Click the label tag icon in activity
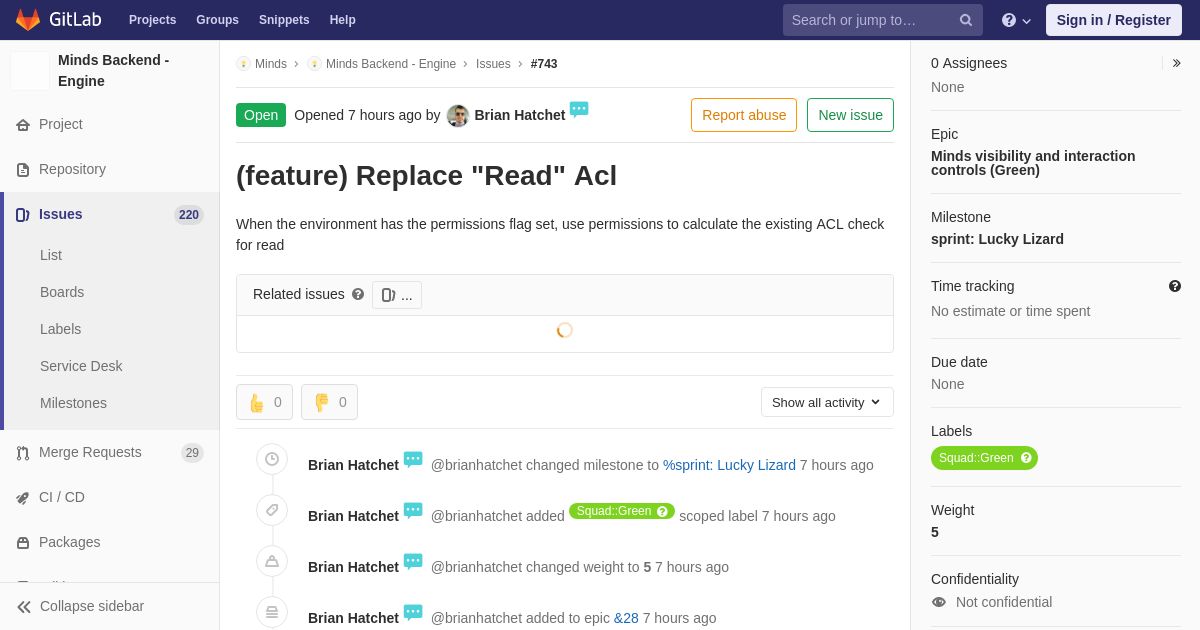1200x630 pixels. (x=272, y=511)
